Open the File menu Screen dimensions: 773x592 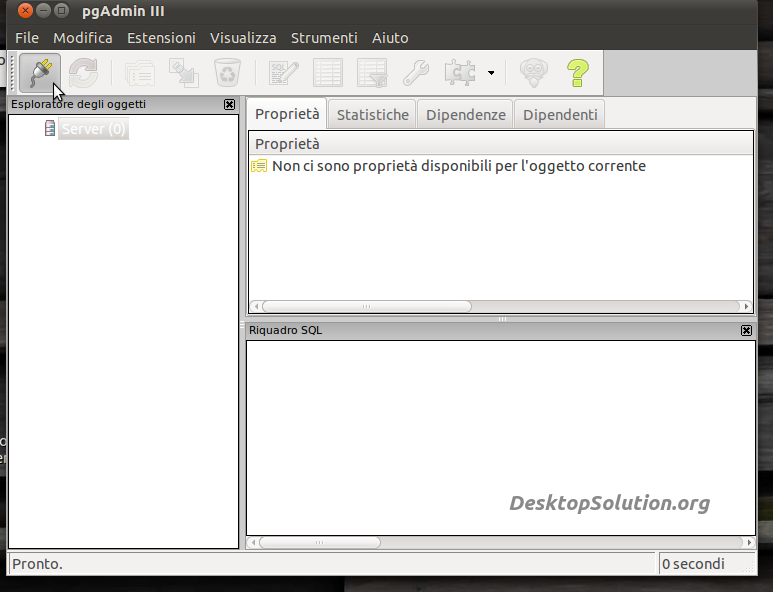[27, 38]
